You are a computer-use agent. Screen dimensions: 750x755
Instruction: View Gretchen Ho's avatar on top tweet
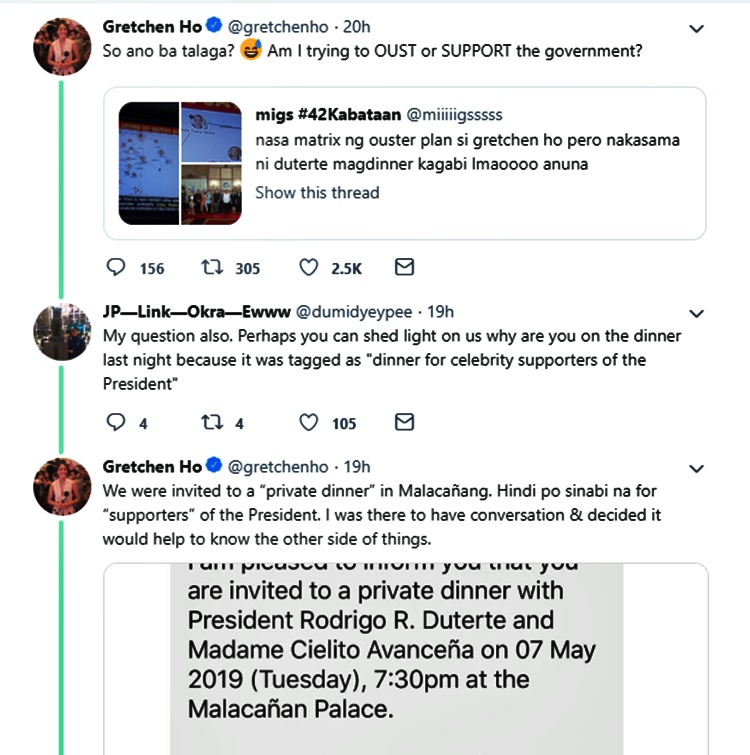pos(62,47)
